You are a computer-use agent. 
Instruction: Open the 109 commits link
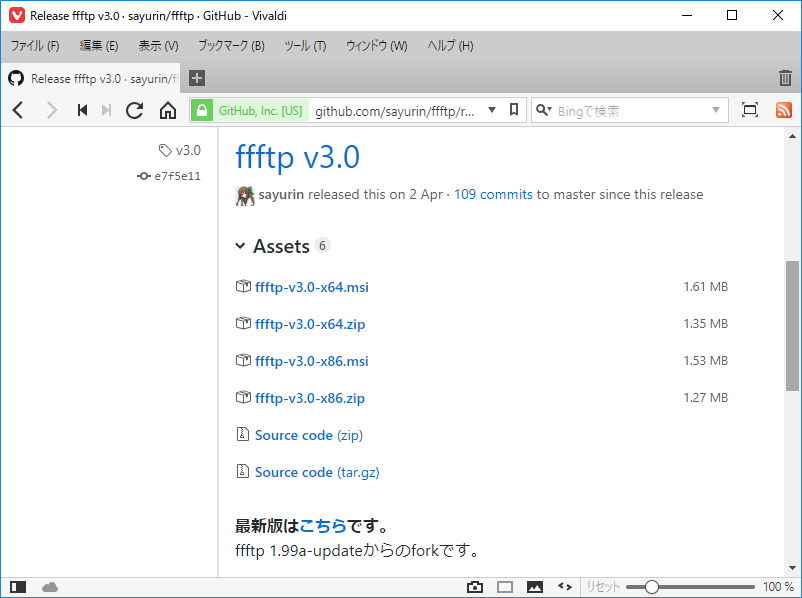click(x=493, y=194)
